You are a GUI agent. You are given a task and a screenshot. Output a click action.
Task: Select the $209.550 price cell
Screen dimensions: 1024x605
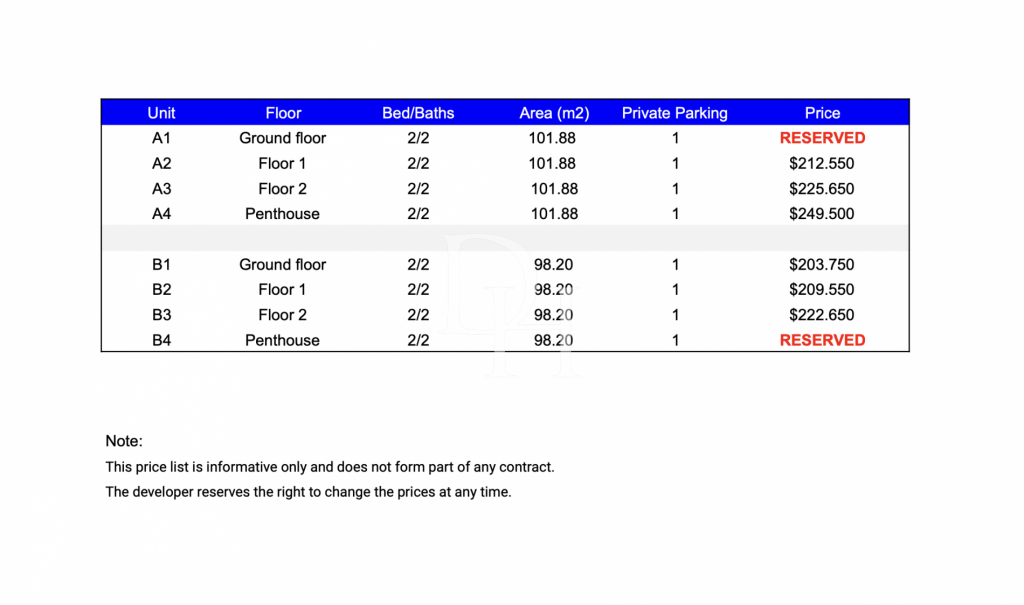point(822,290)
